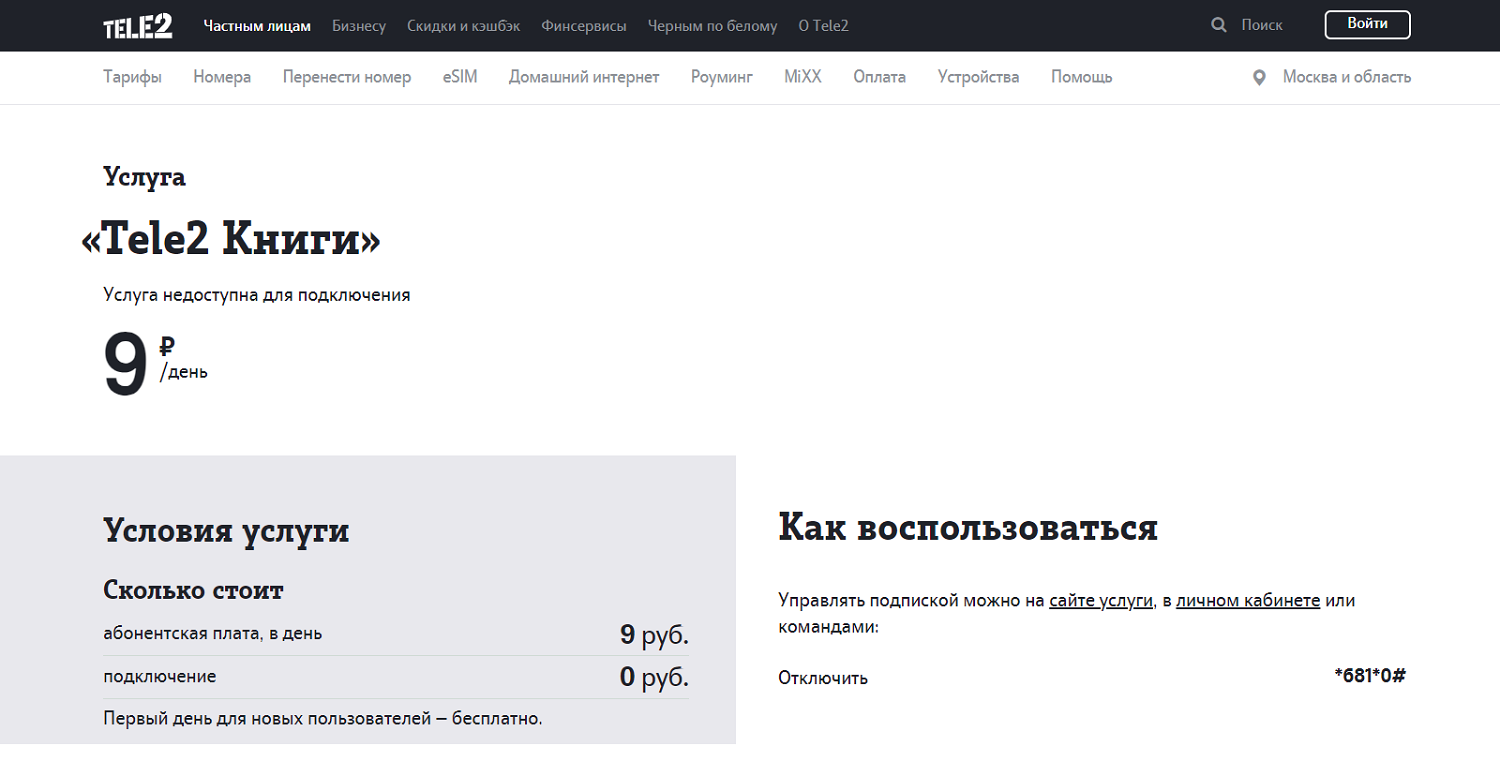Go to Скидки и кэшбэк
1500x761 pixels.
tap(464, 26)
